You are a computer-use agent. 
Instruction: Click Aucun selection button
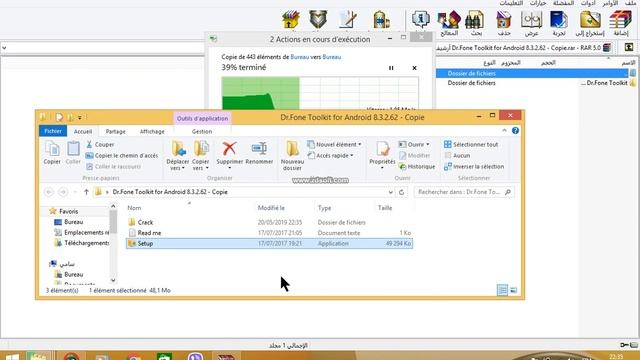[x=457, y=156]
